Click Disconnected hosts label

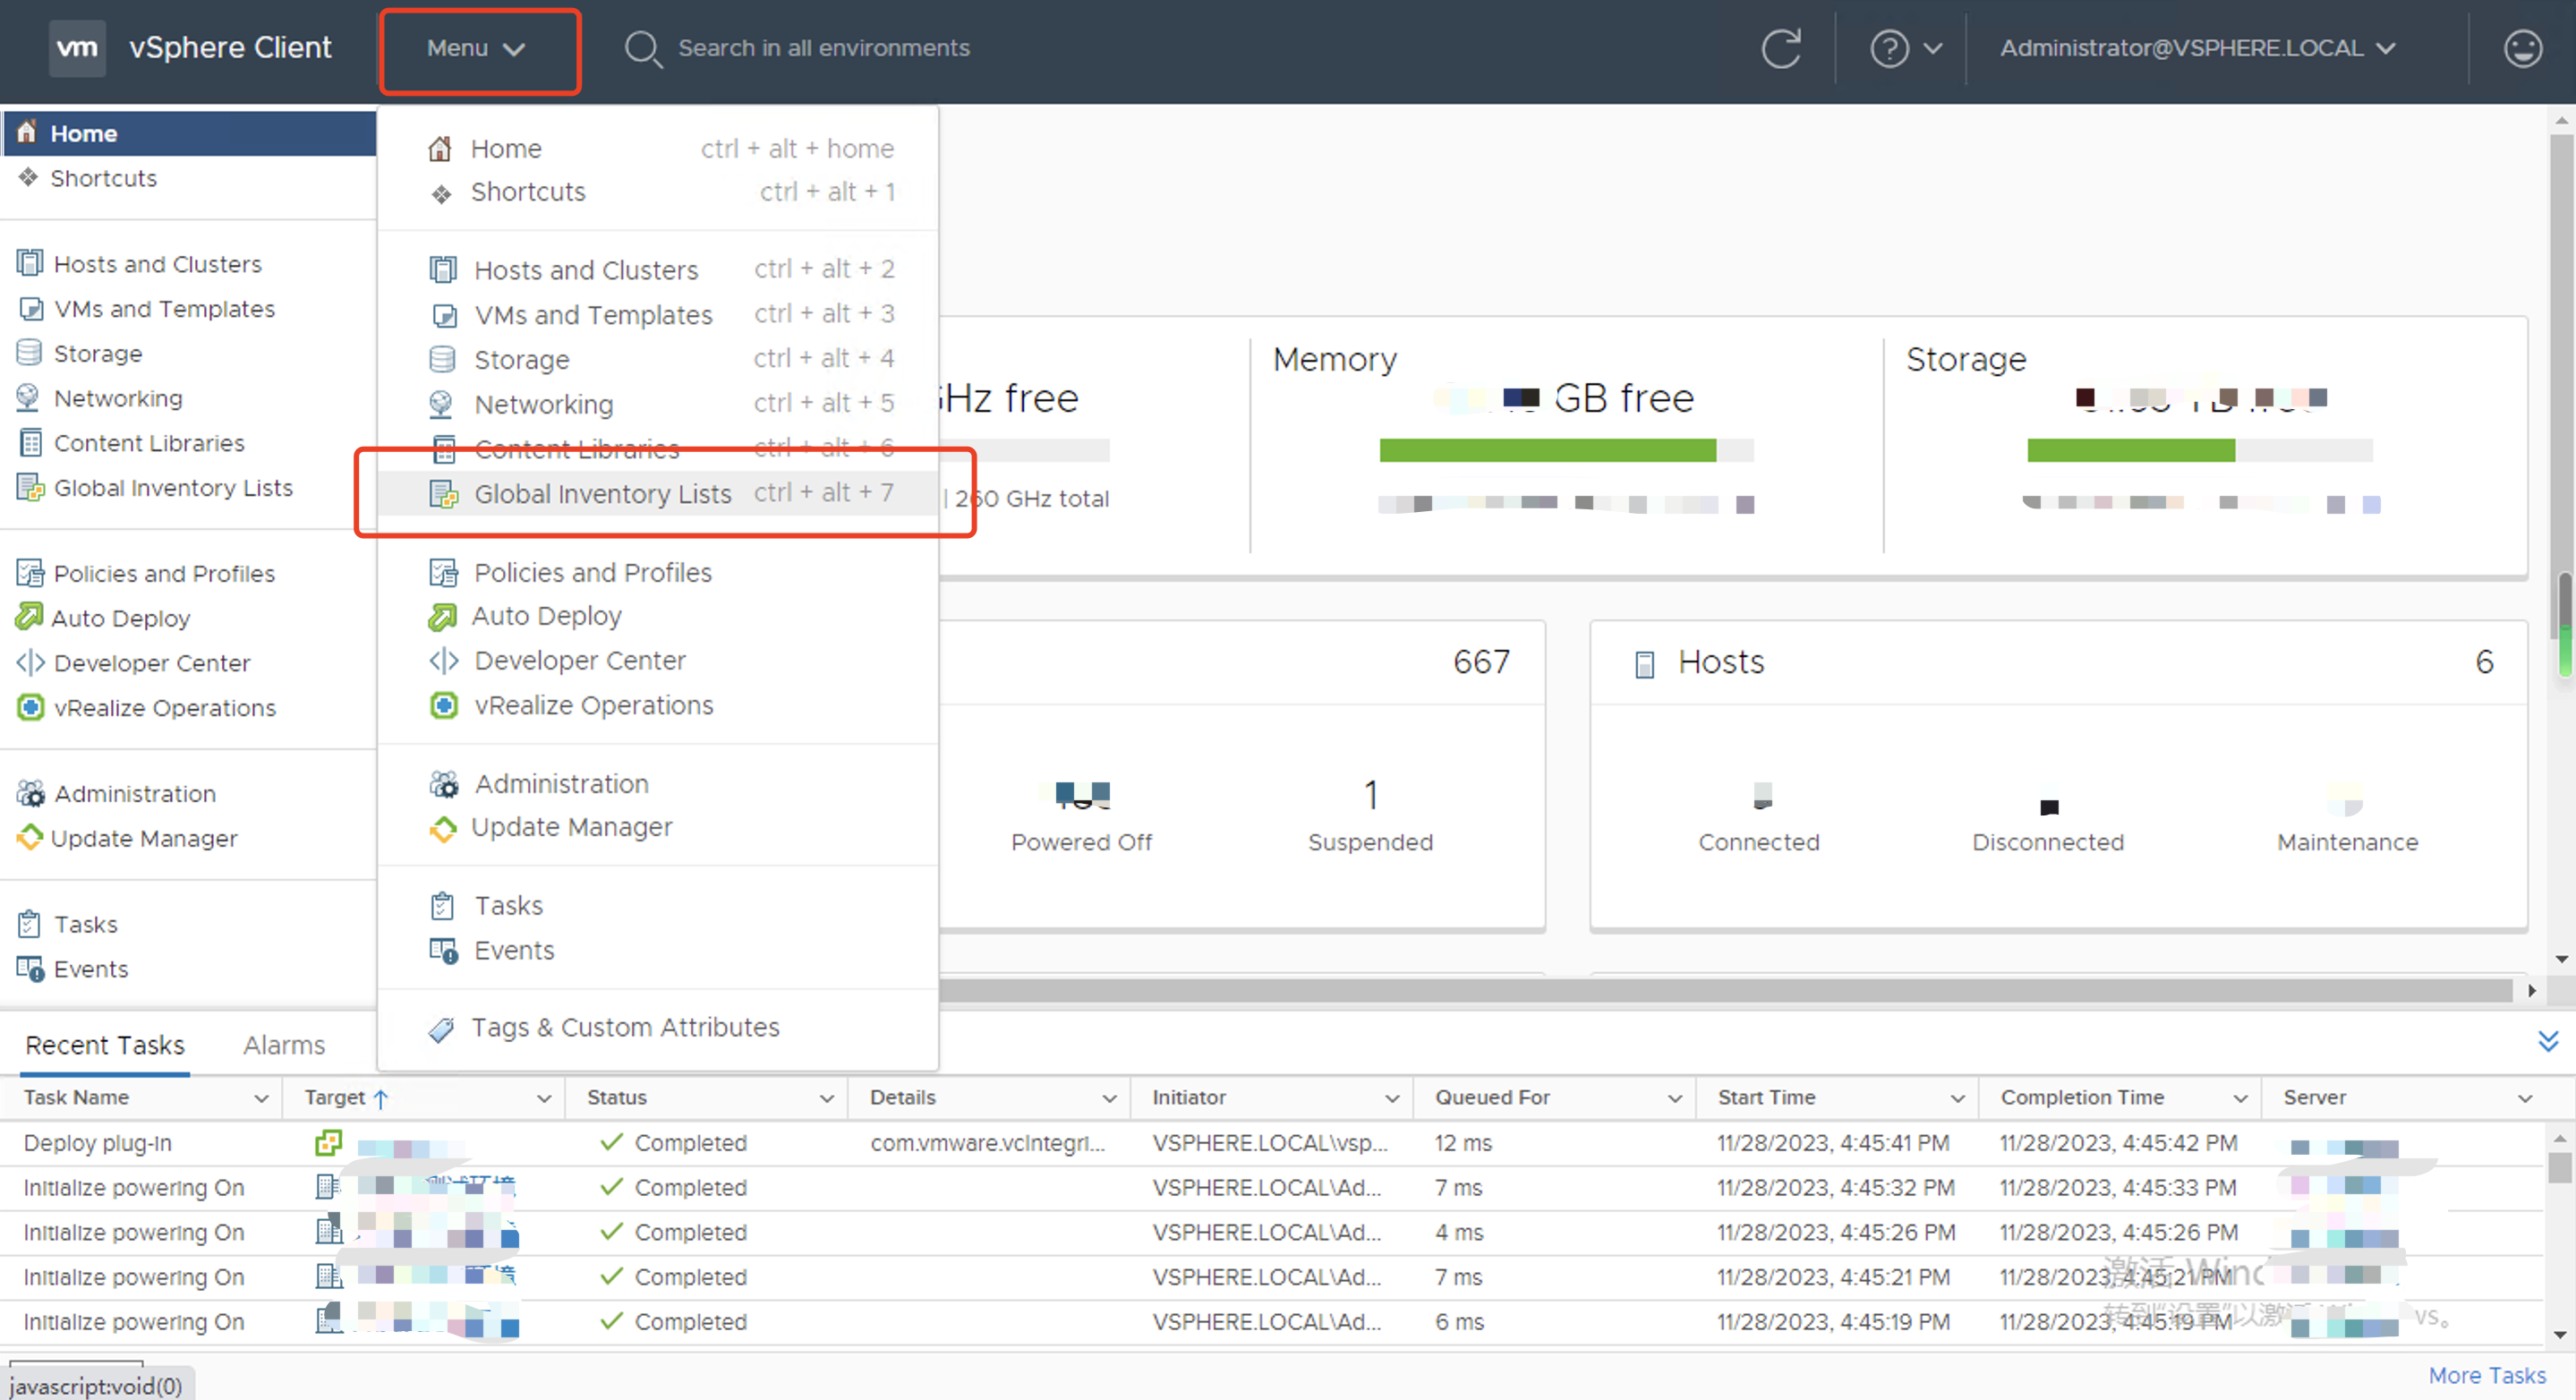2047,843
